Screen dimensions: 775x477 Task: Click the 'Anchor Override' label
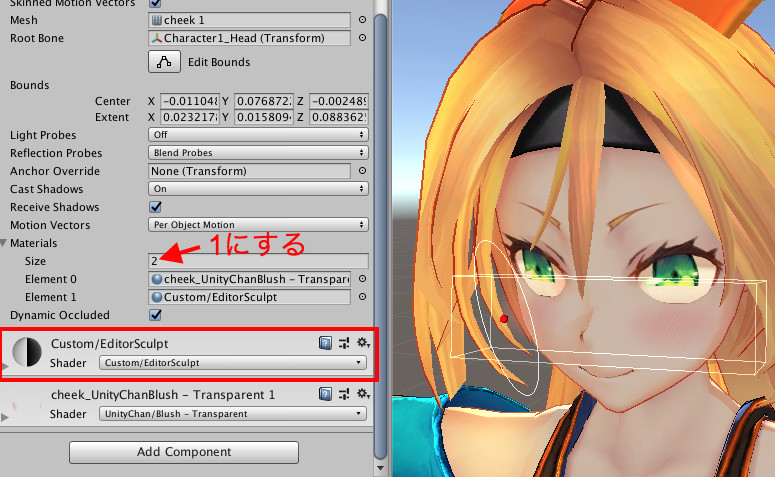55,171
